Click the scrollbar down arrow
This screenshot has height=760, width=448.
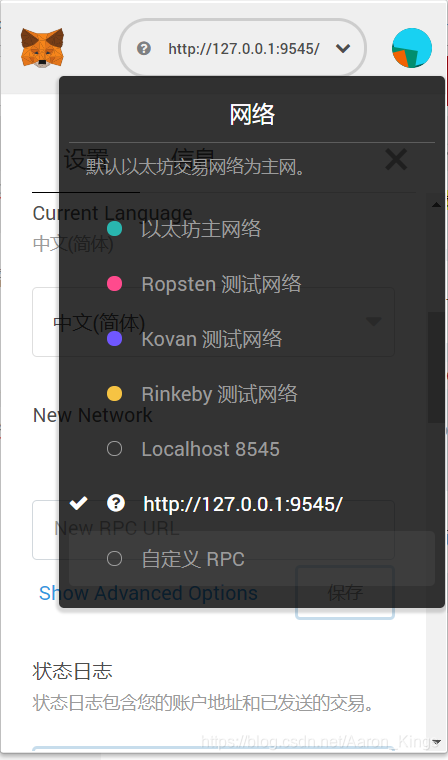click(x=436, y=742)
